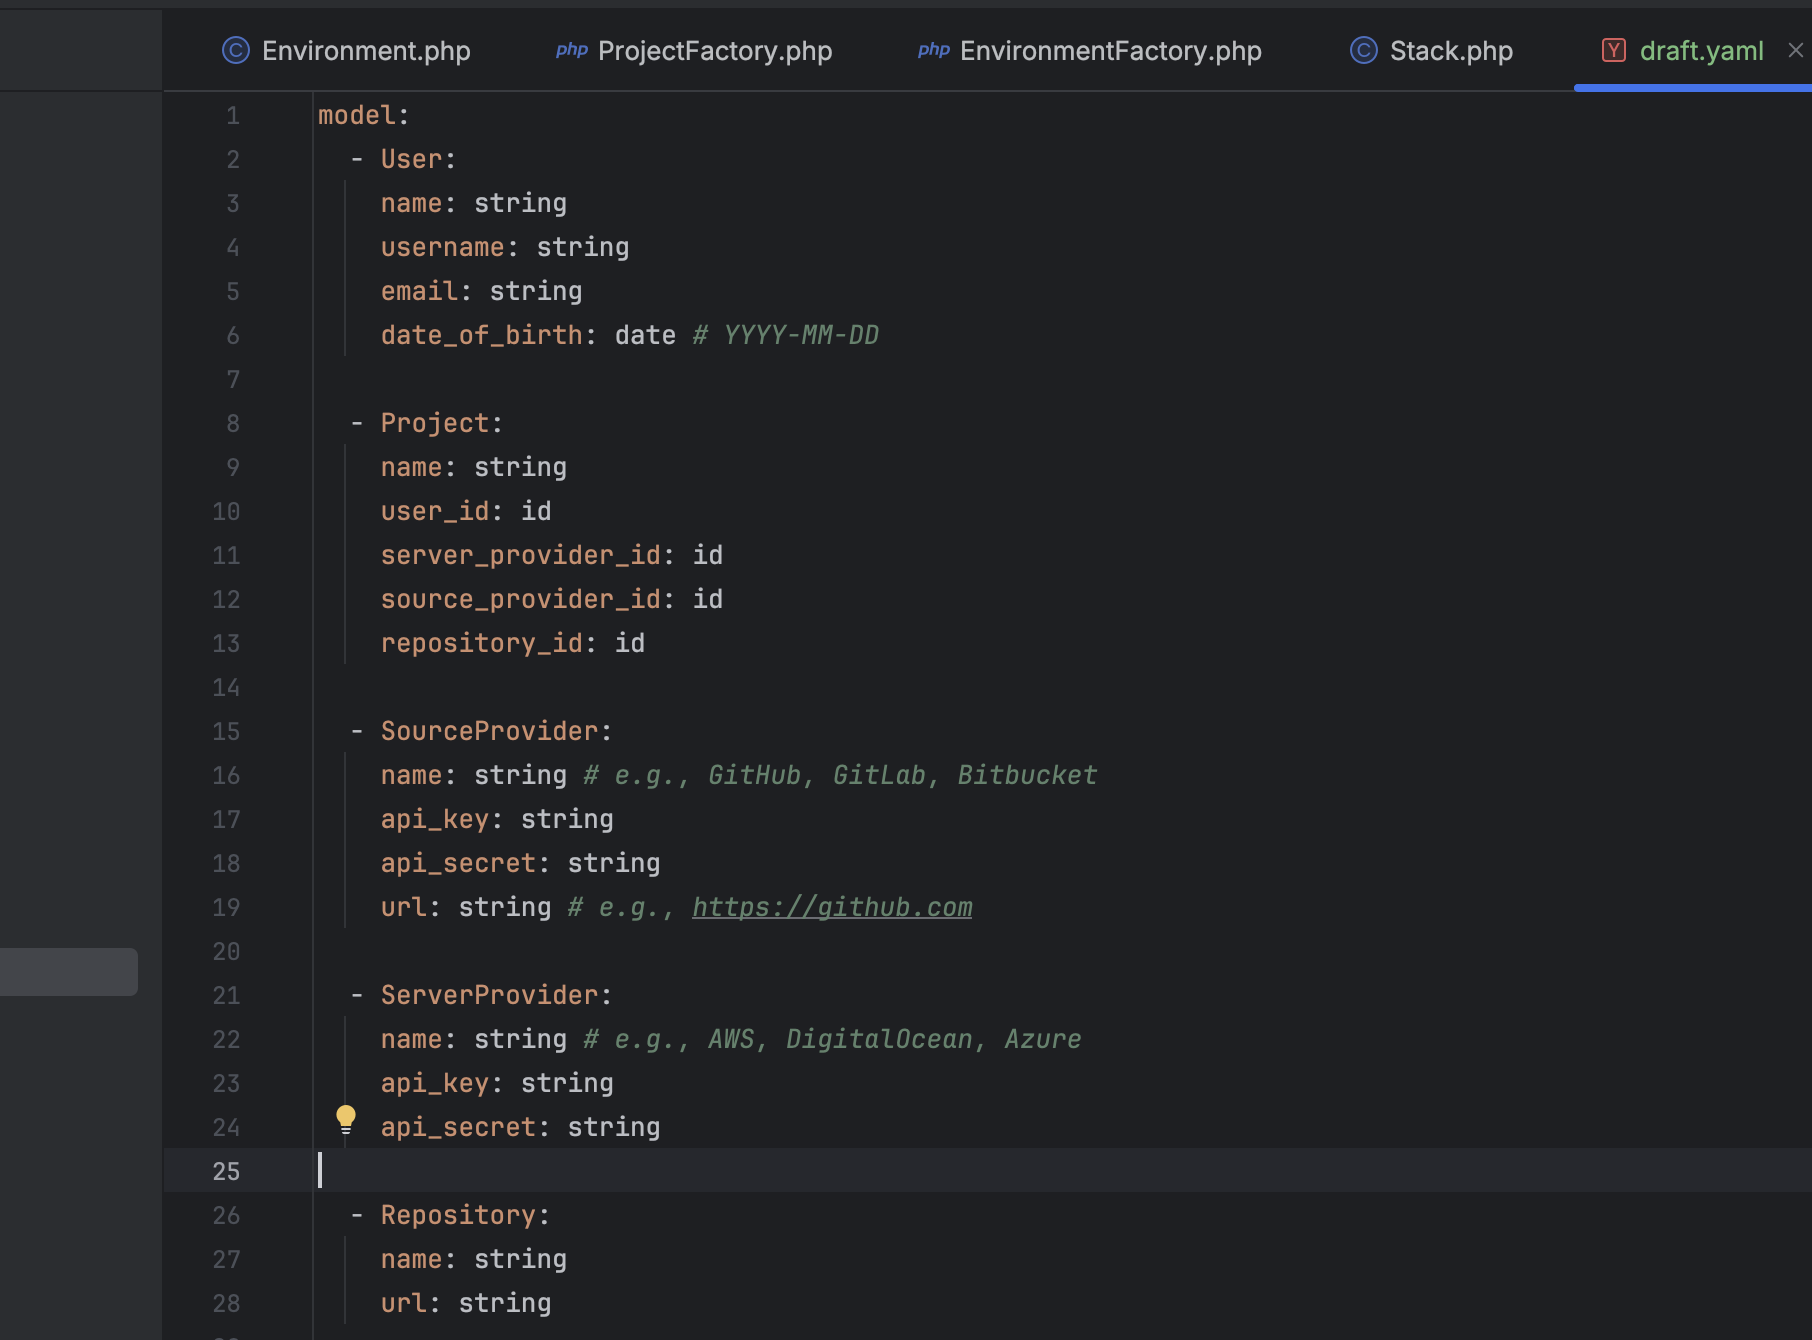Switch to the Stack.php tab

[x=1431, y=51]
